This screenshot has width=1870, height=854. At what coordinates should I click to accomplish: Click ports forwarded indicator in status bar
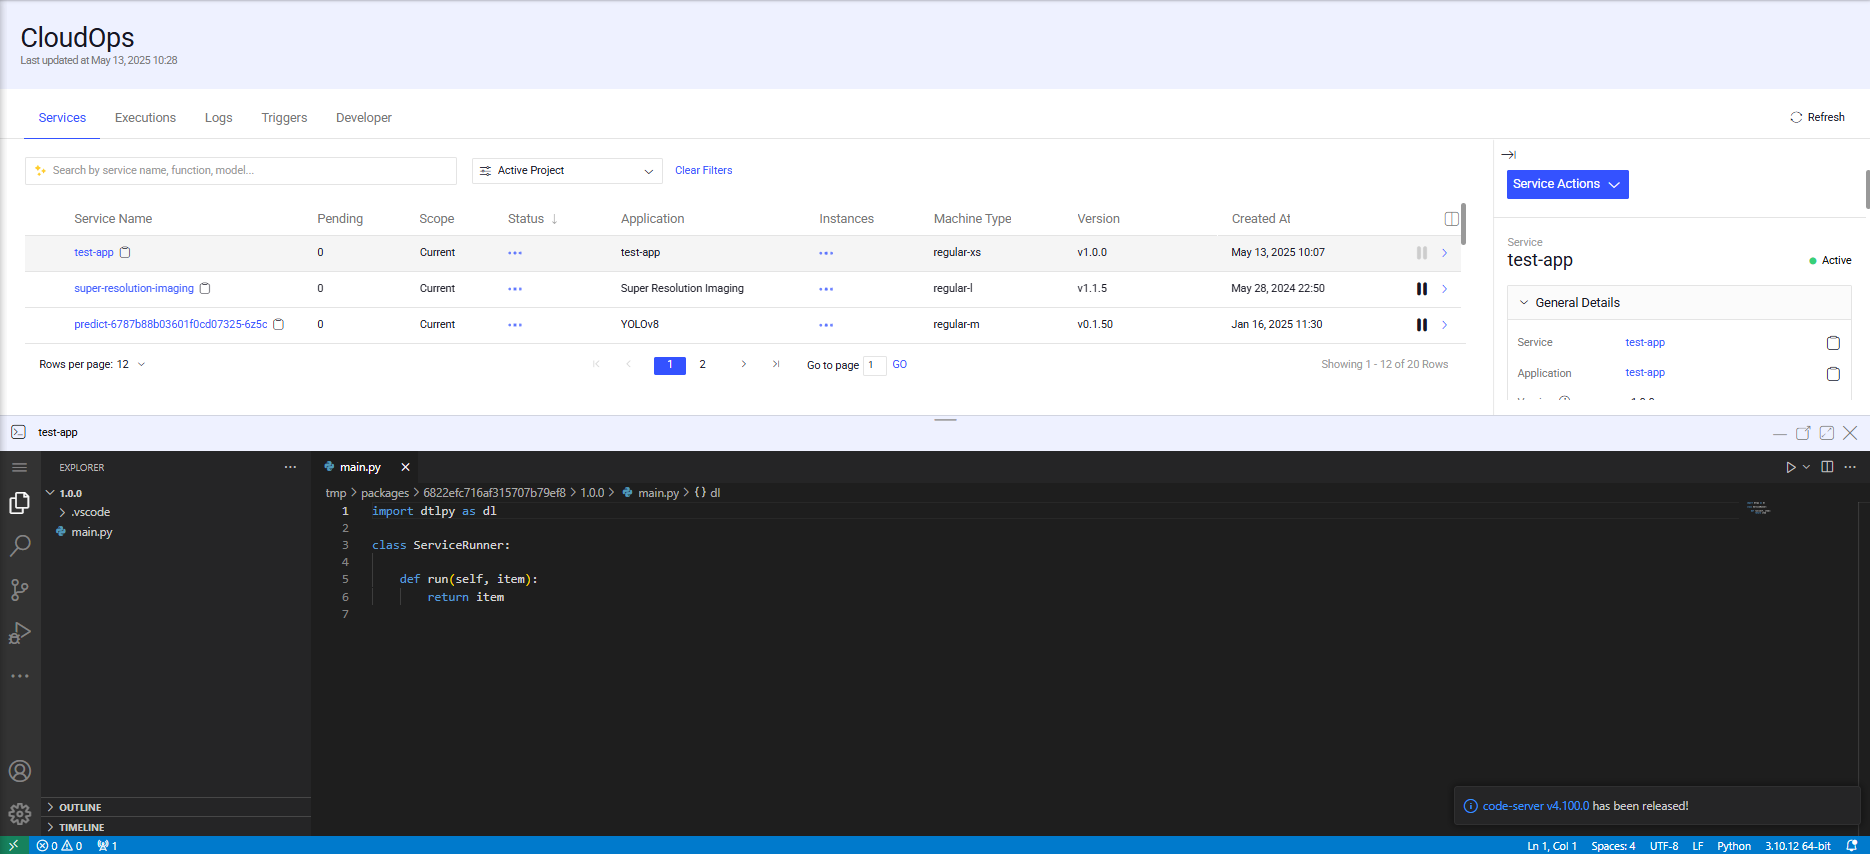(107, 846)
